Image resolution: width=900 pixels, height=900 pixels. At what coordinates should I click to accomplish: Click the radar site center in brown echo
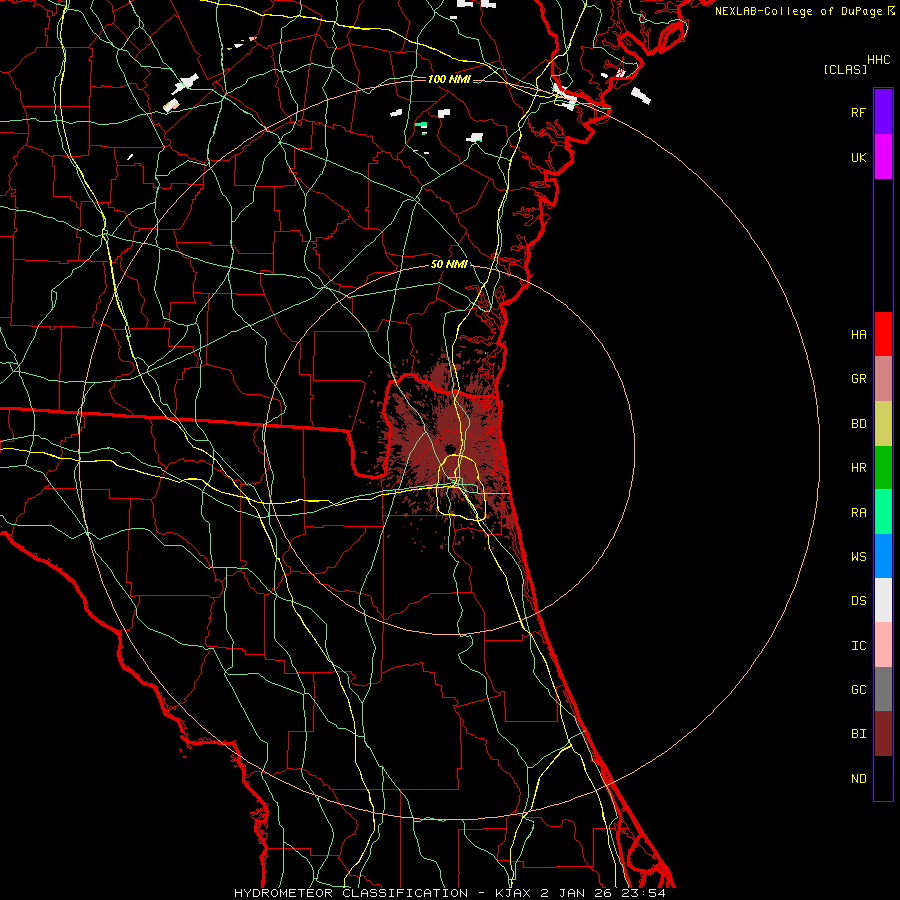tap(449, 448)
